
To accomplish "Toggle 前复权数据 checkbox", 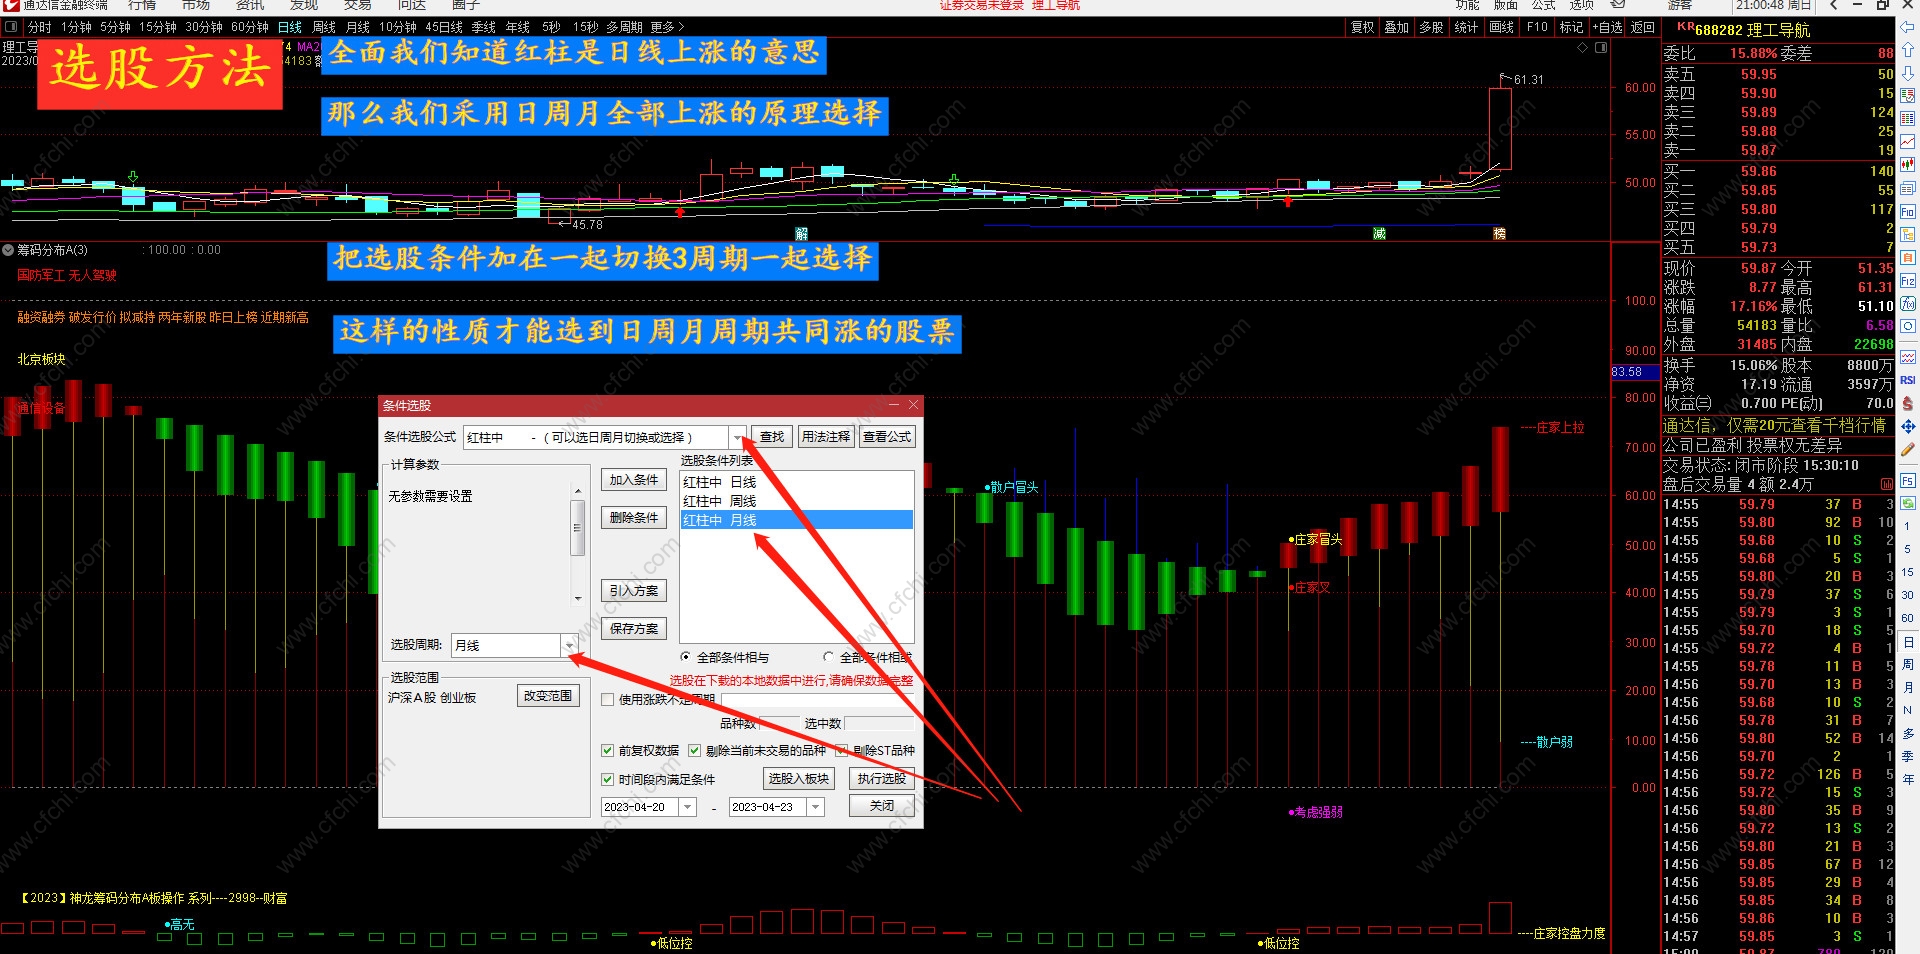I will pos(607,750).
